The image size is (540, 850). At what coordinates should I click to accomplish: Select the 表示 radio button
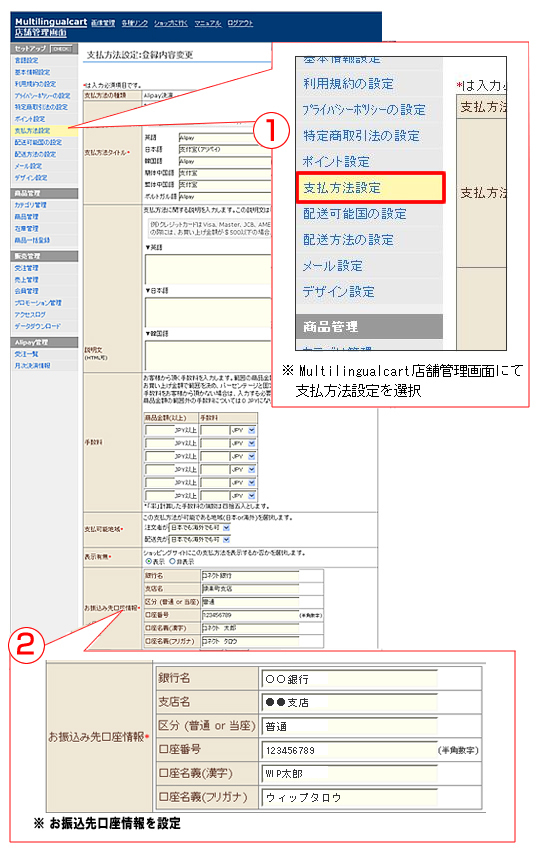coord(149,562)
